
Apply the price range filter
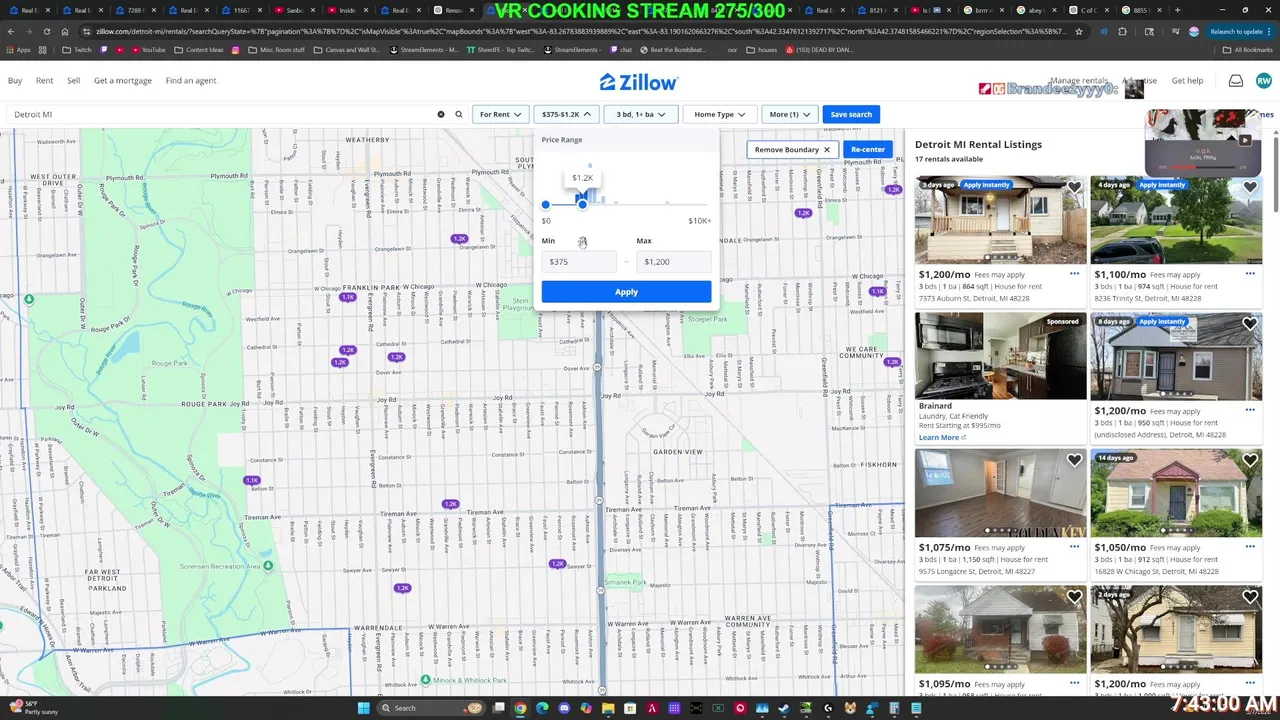[626, 292]
